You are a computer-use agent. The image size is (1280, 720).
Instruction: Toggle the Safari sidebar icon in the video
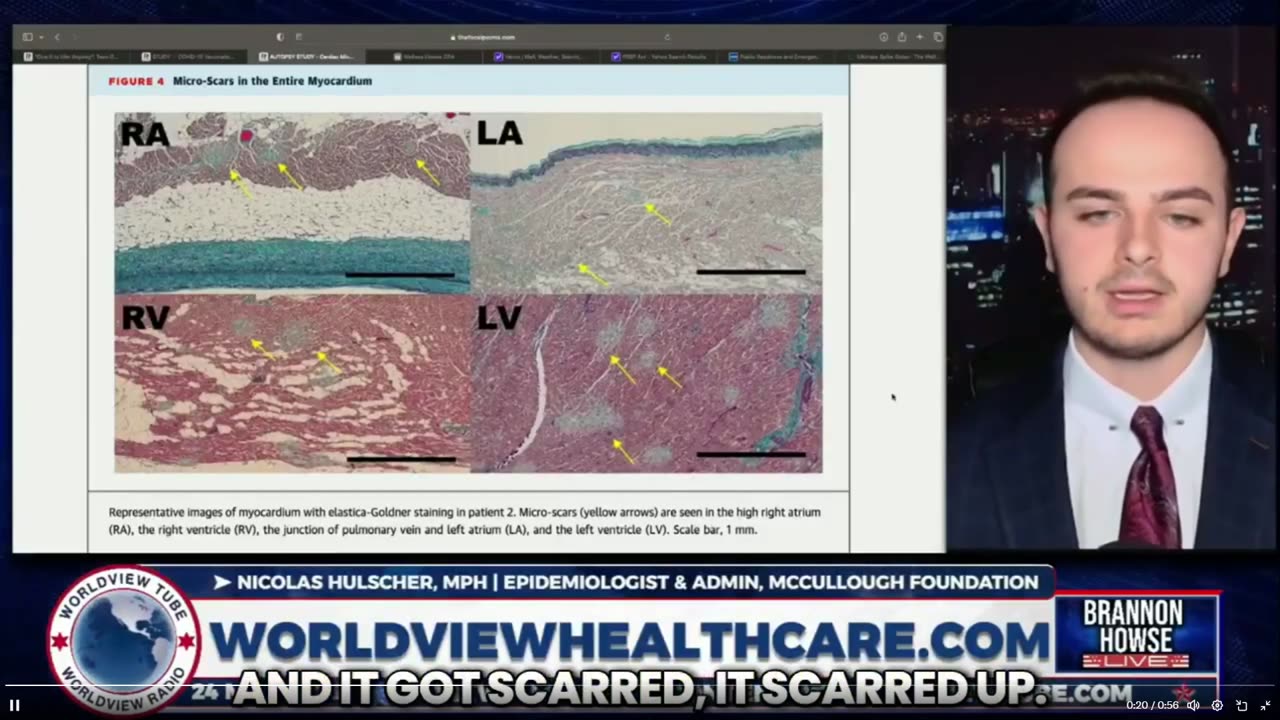[x=28, y=37]
